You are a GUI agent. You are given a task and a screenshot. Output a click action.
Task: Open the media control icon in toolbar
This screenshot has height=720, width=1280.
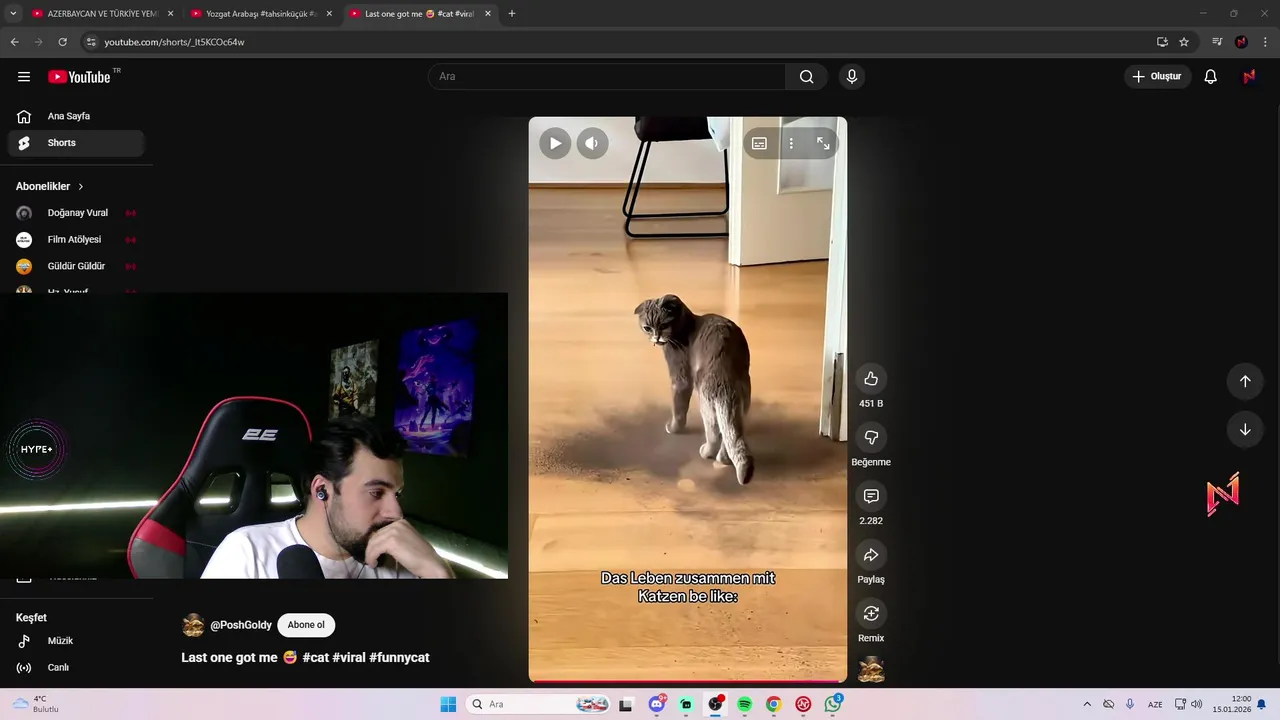(1217, 42)
